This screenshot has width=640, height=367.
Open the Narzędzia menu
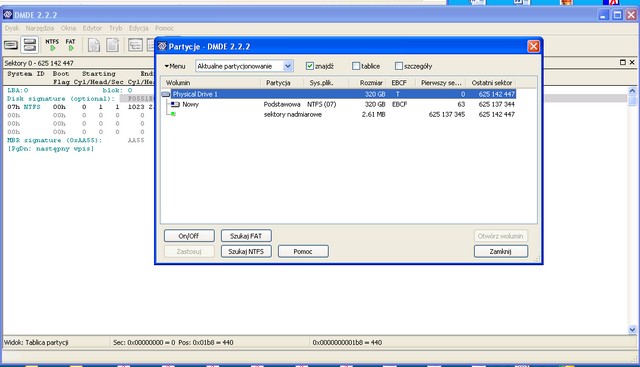(40, 28)
